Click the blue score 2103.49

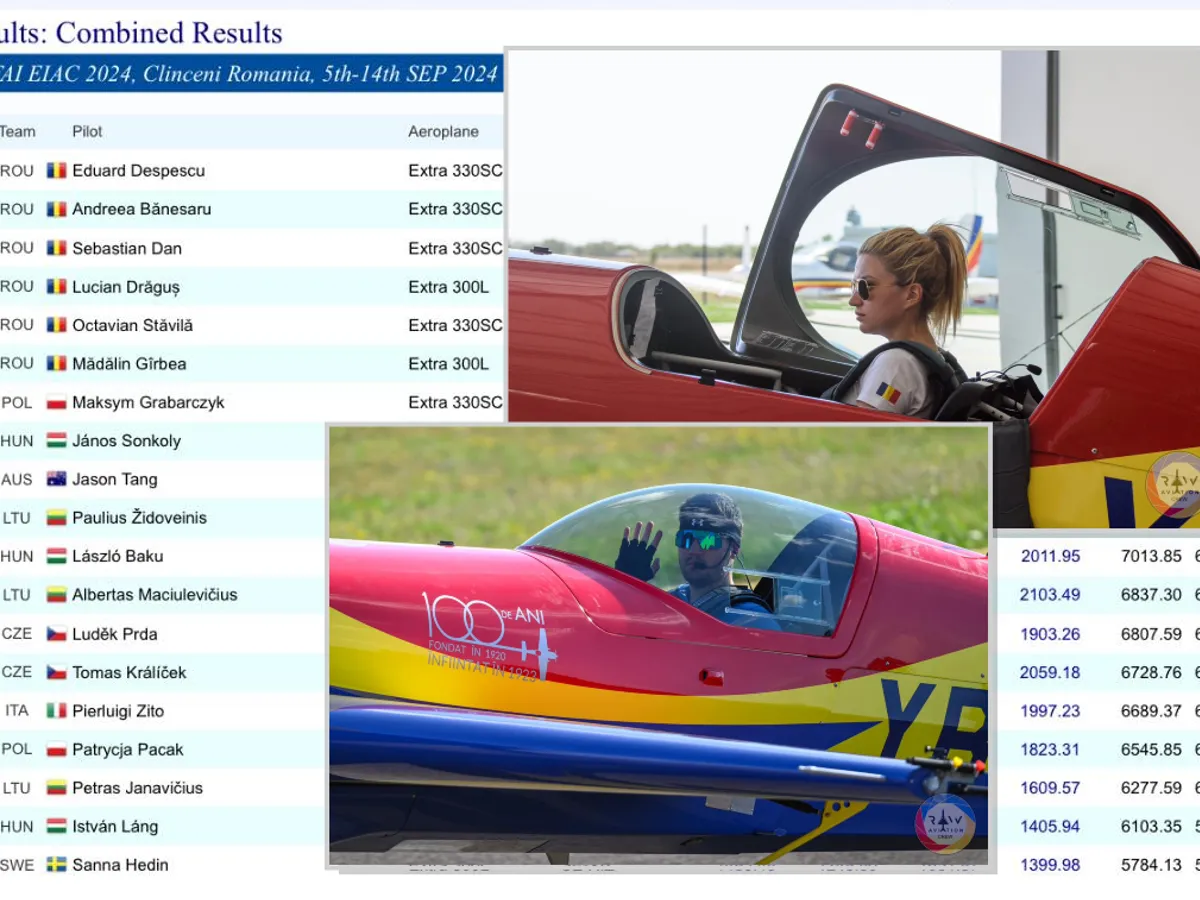(x=1050, y=595)
